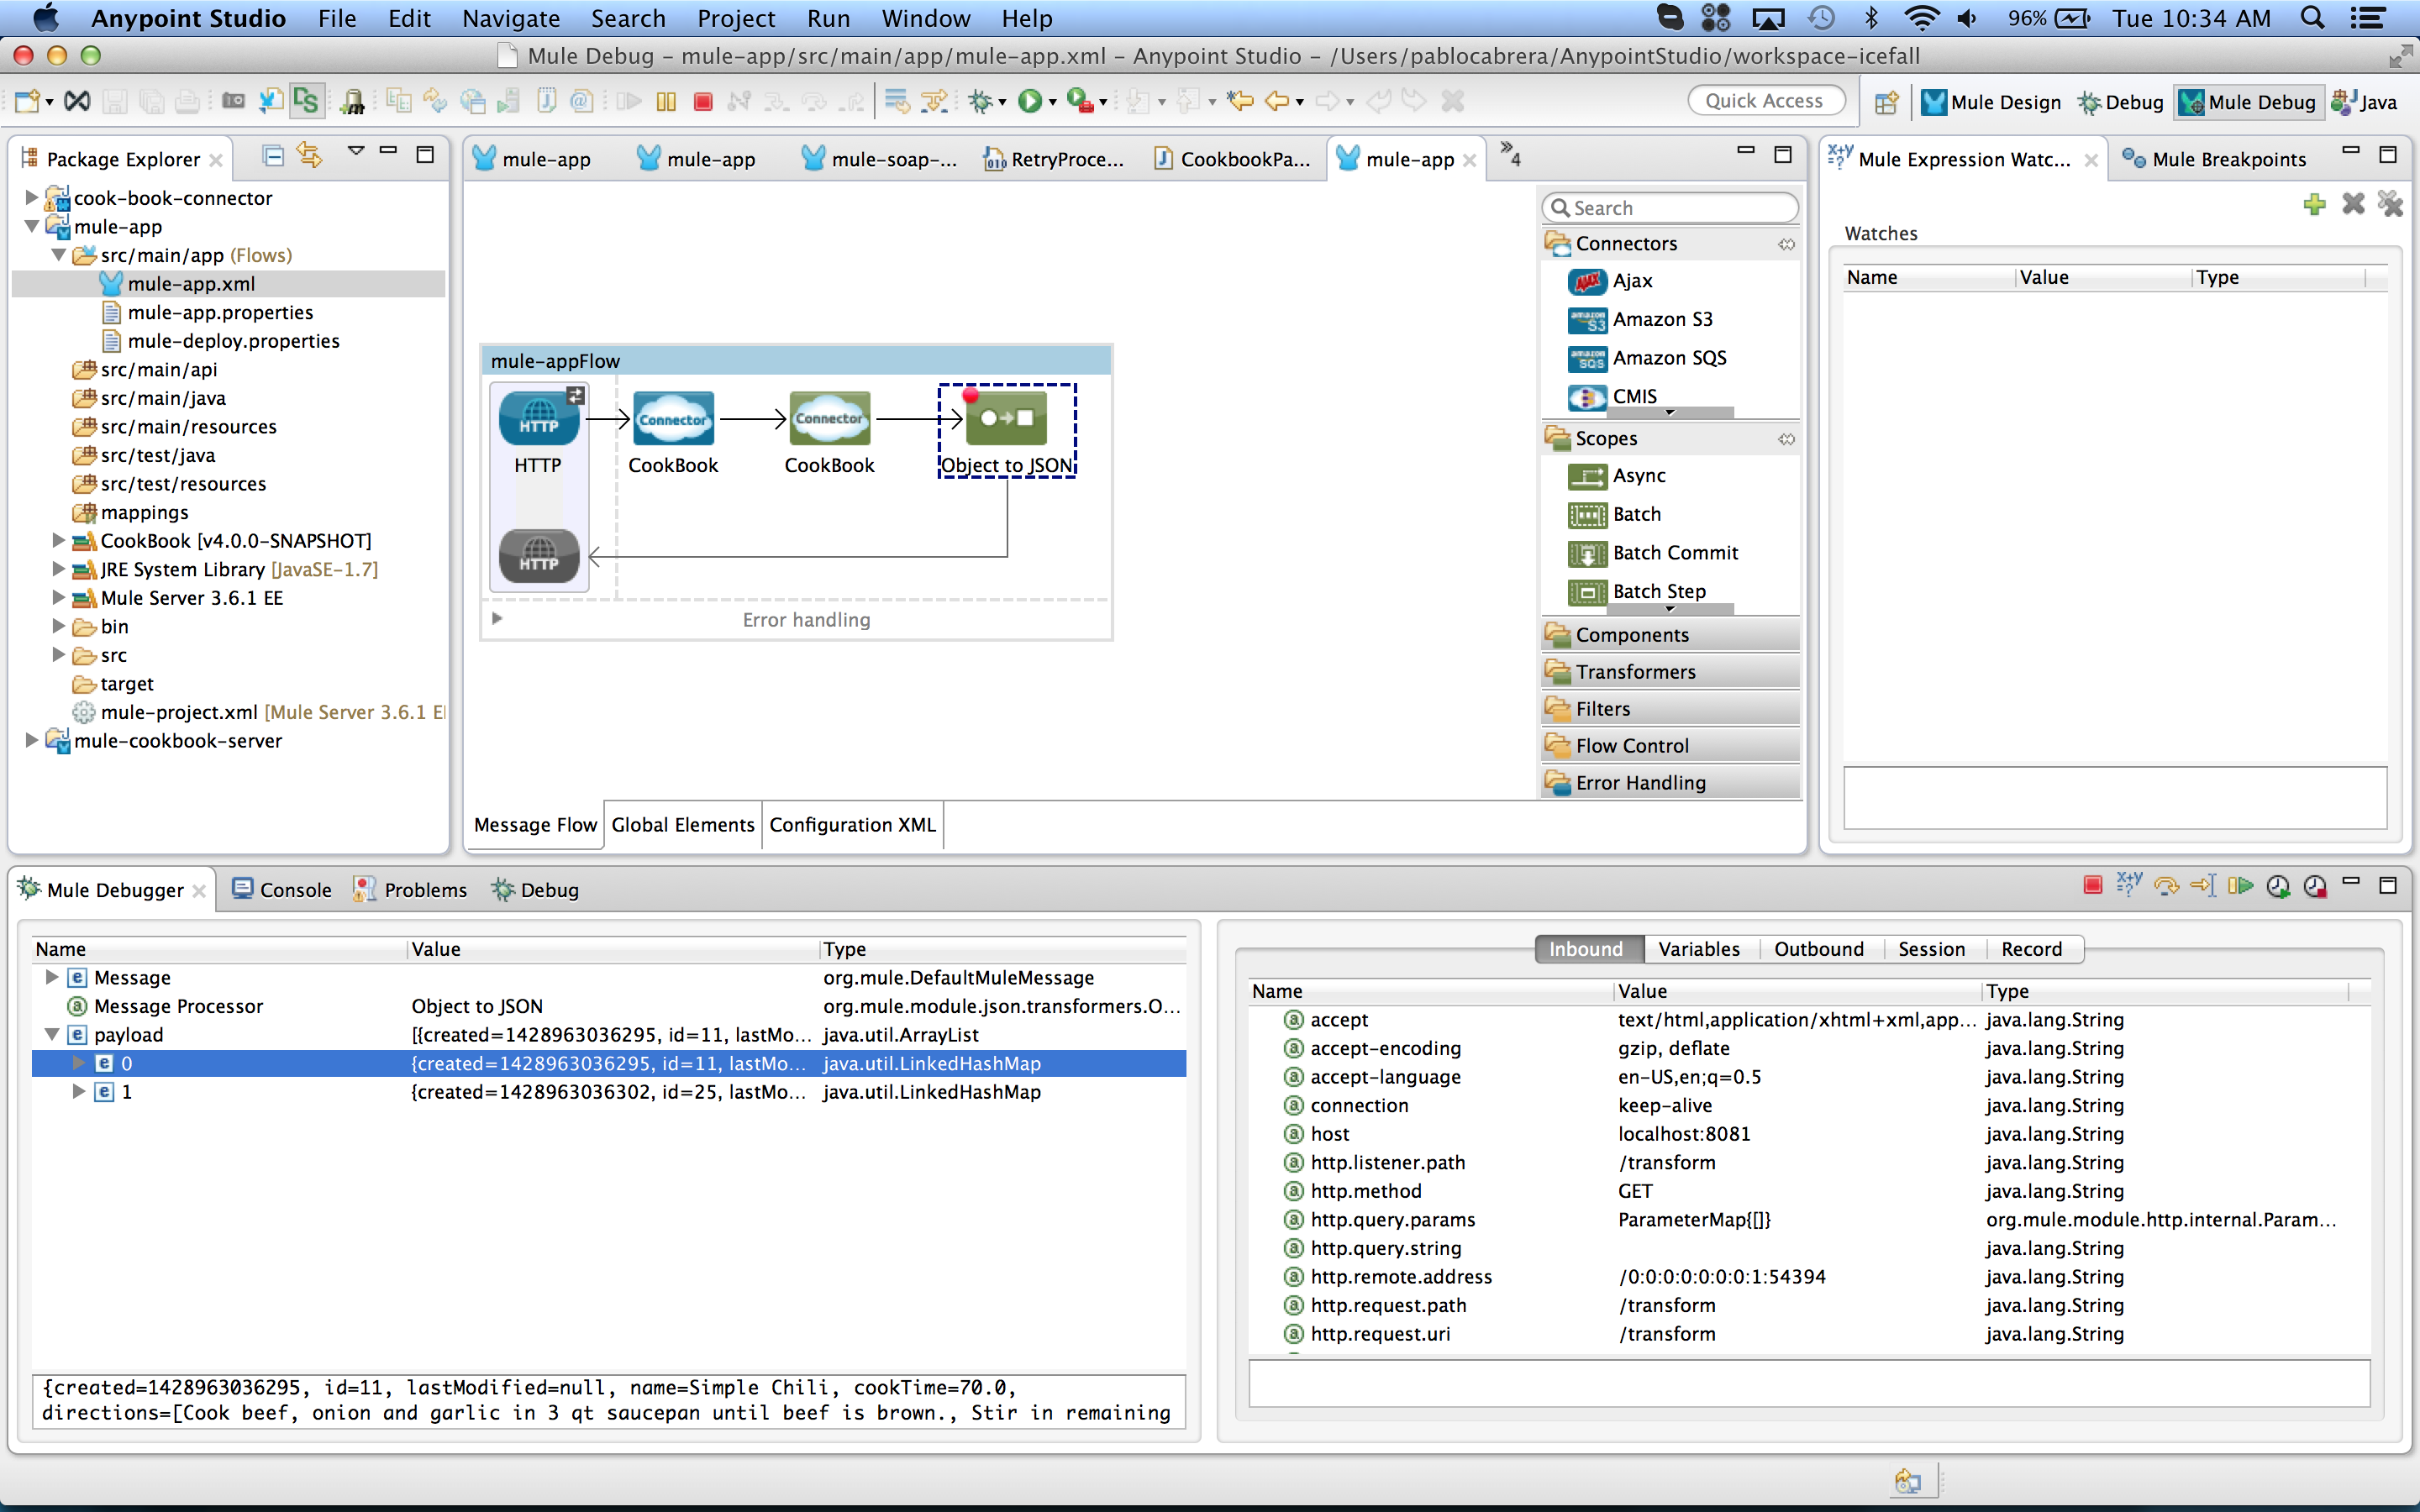
Task: Click the Inbound tab in debugger panel
Action: 1584,949
